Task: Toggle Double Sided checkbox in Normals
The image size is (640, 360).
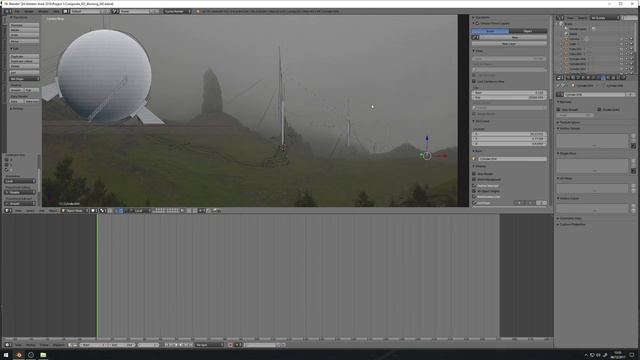Action: (x=599, y=109)
